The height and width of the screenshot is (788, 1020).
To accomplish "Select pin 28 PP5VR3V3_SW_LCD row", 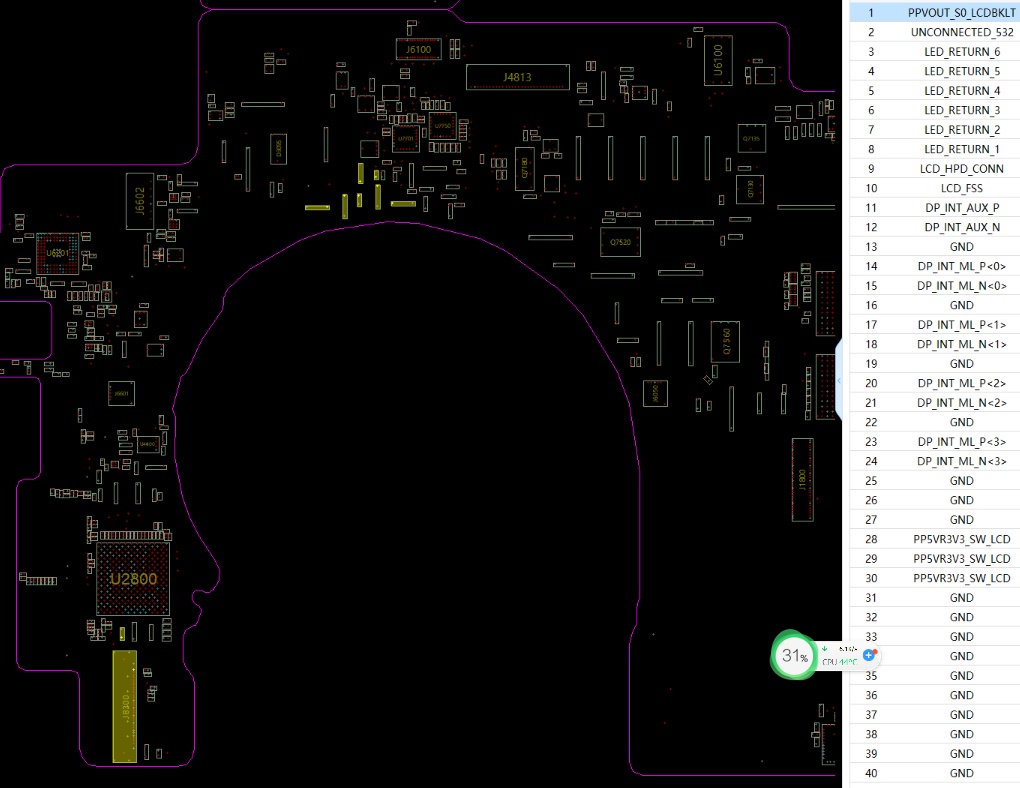I will tap(934, 539).
